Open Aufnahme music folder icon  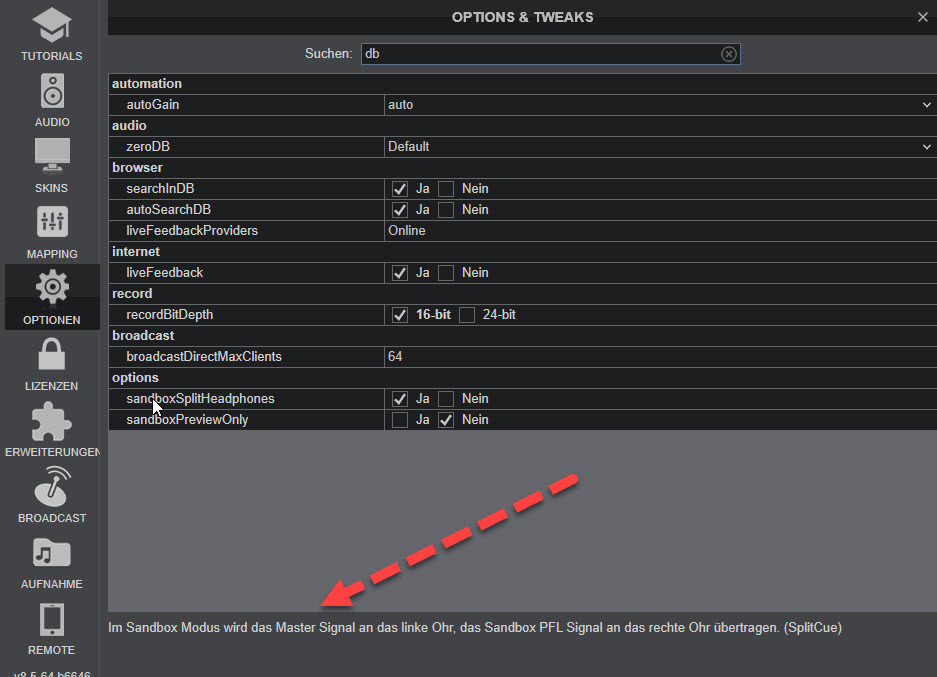52,553
